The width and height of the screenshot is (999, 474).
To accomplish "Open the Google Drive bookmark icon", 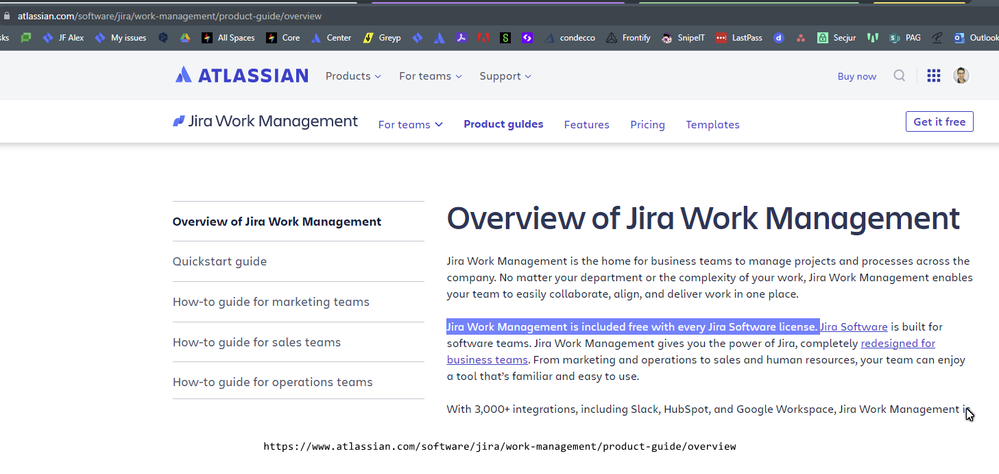I will (x=185, y=38).
